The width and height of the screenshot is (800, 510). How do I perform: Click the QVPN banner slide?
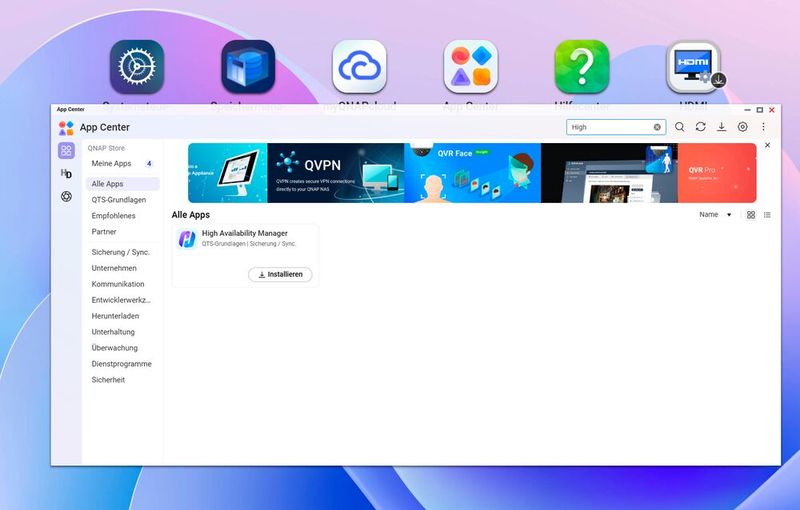tap(335, 172)
